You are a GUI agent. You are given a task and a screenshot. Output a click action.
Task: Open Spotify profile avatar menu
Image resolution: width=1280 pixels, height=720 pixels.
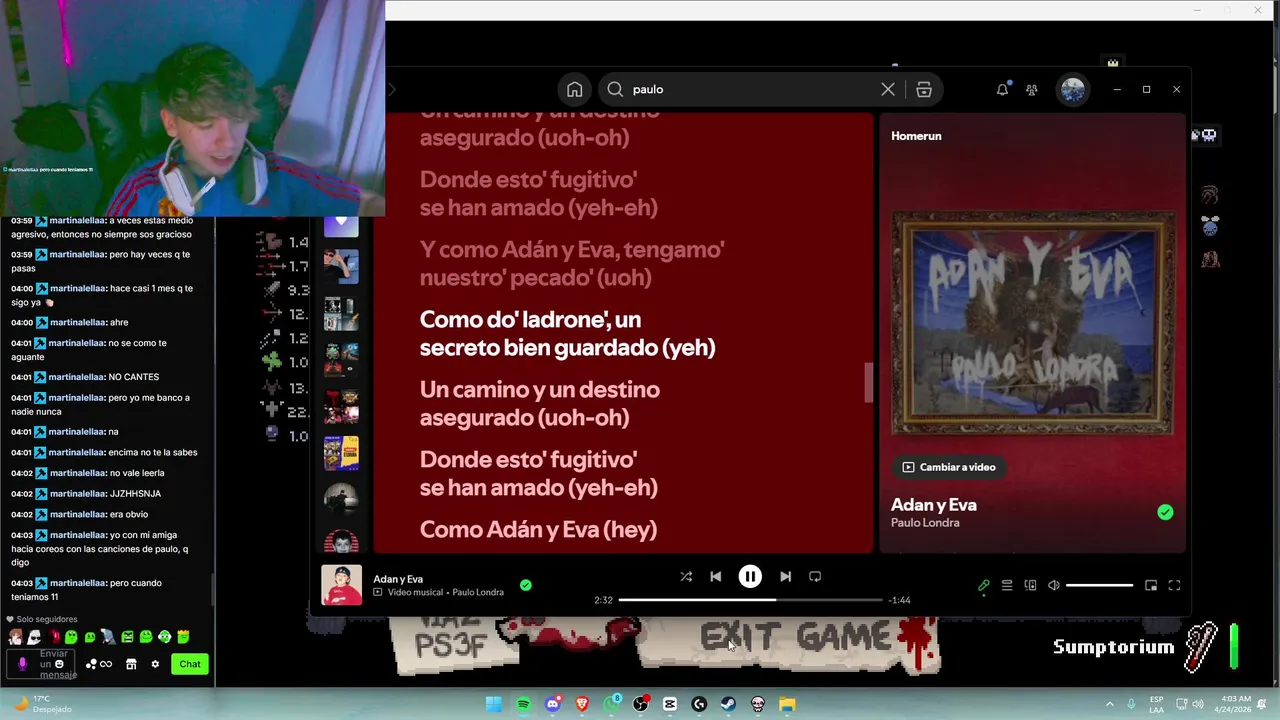coord(1073,89)
